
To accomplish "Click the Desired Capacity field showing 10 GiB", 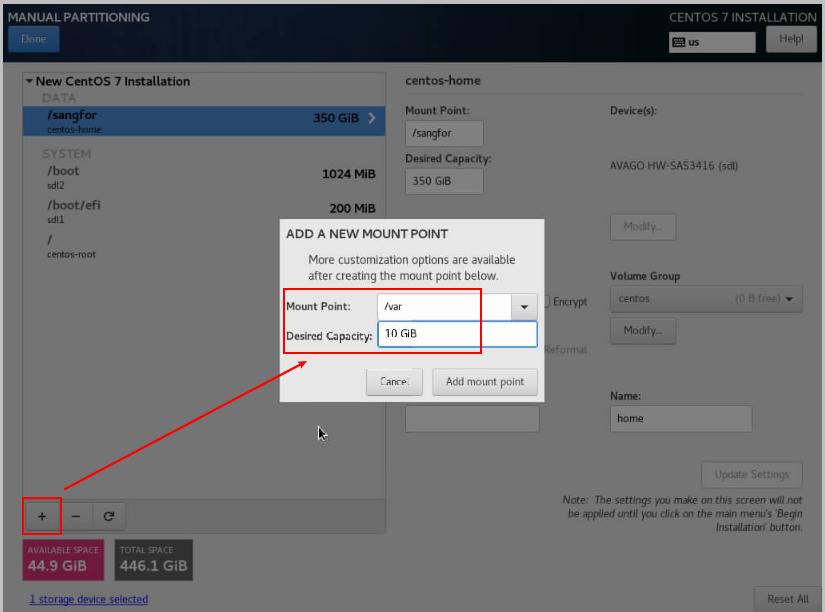I will (457, 334).
